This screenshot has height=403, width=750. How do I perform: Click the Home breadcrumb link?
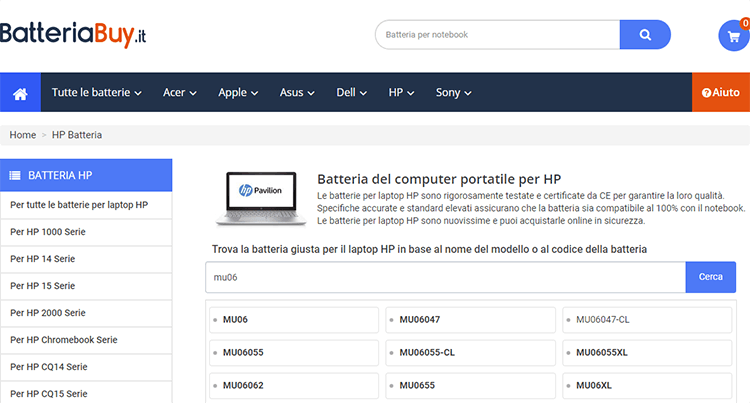(23, 134)
